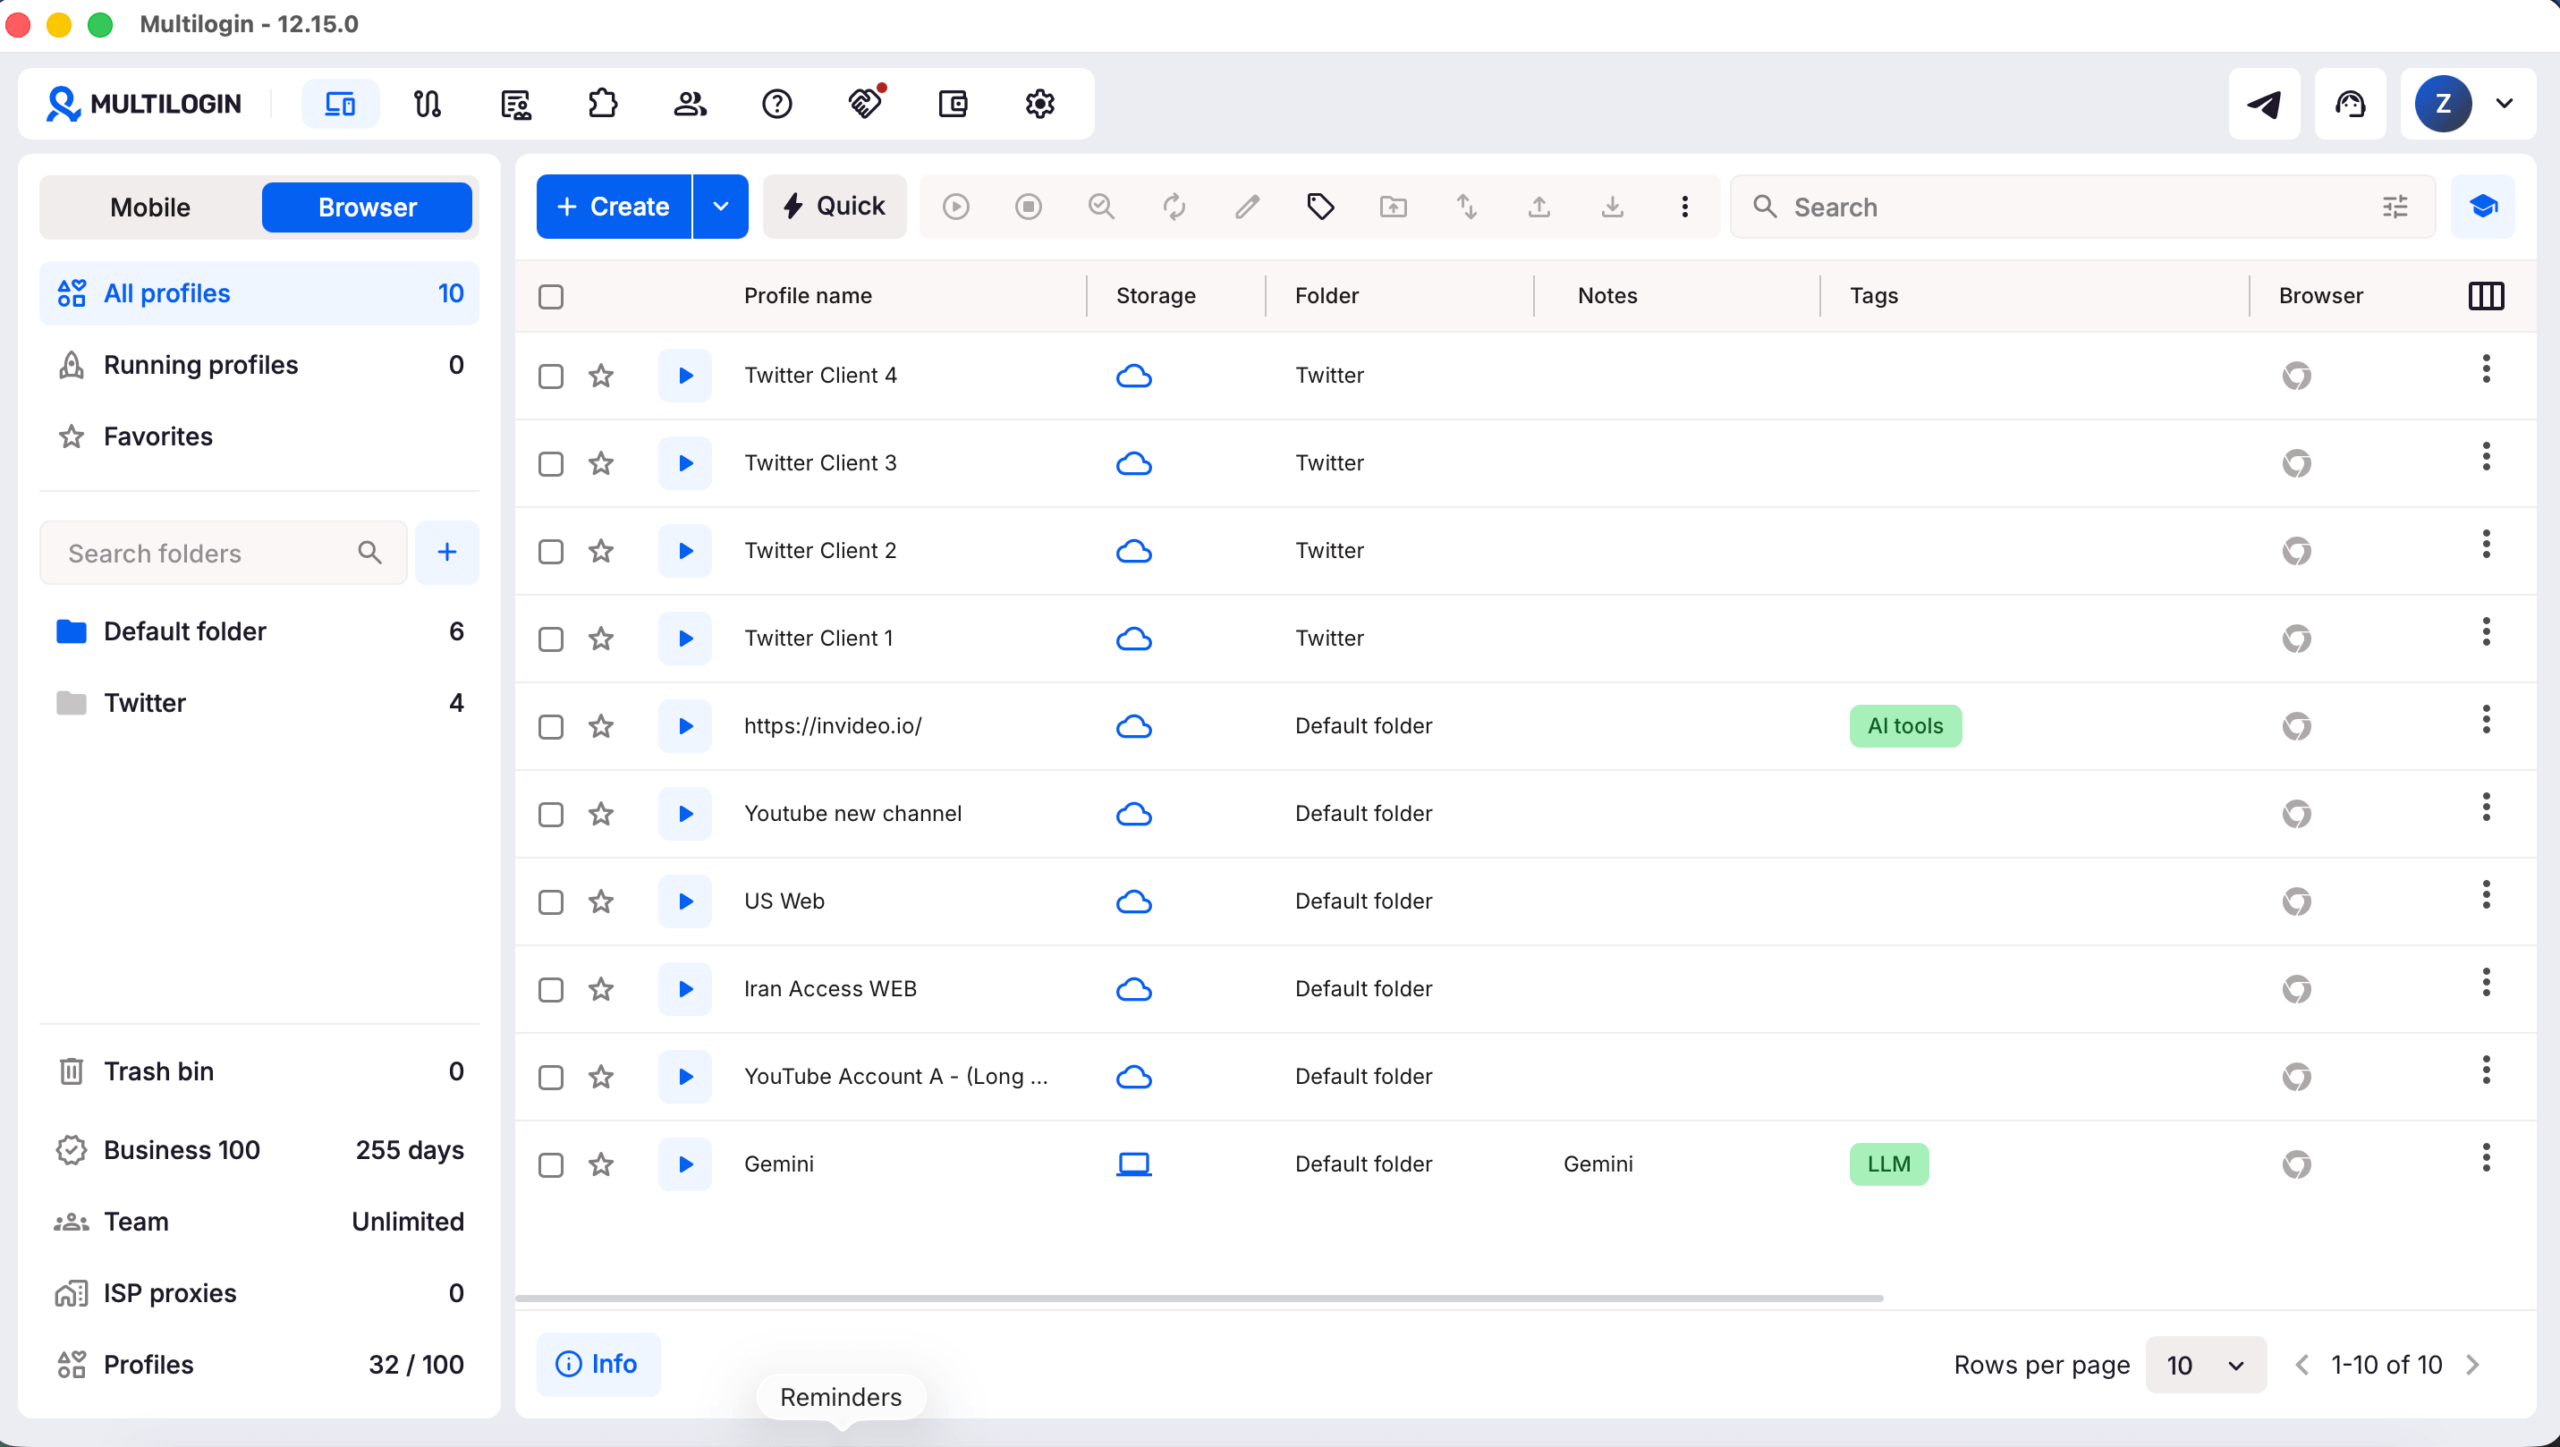The image size is (2560, 1447).
Task: Click the Profile name column header
Action: [808, 296]
